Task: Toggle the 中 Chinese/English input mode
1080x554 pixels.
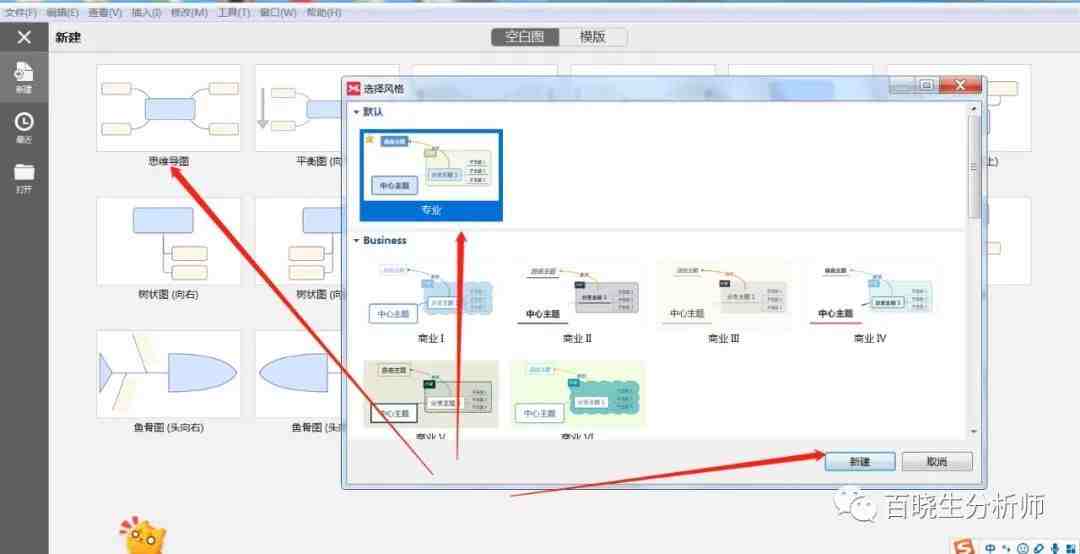Action: point(990,548)
